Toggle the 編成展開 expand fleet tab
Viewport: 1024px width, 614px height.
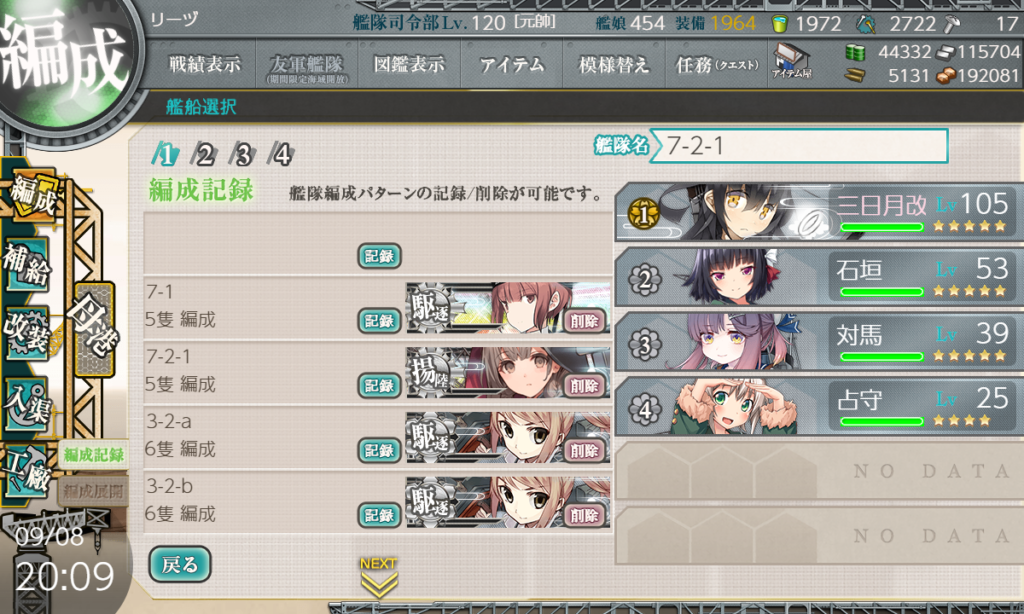click(x=93, y=492)
